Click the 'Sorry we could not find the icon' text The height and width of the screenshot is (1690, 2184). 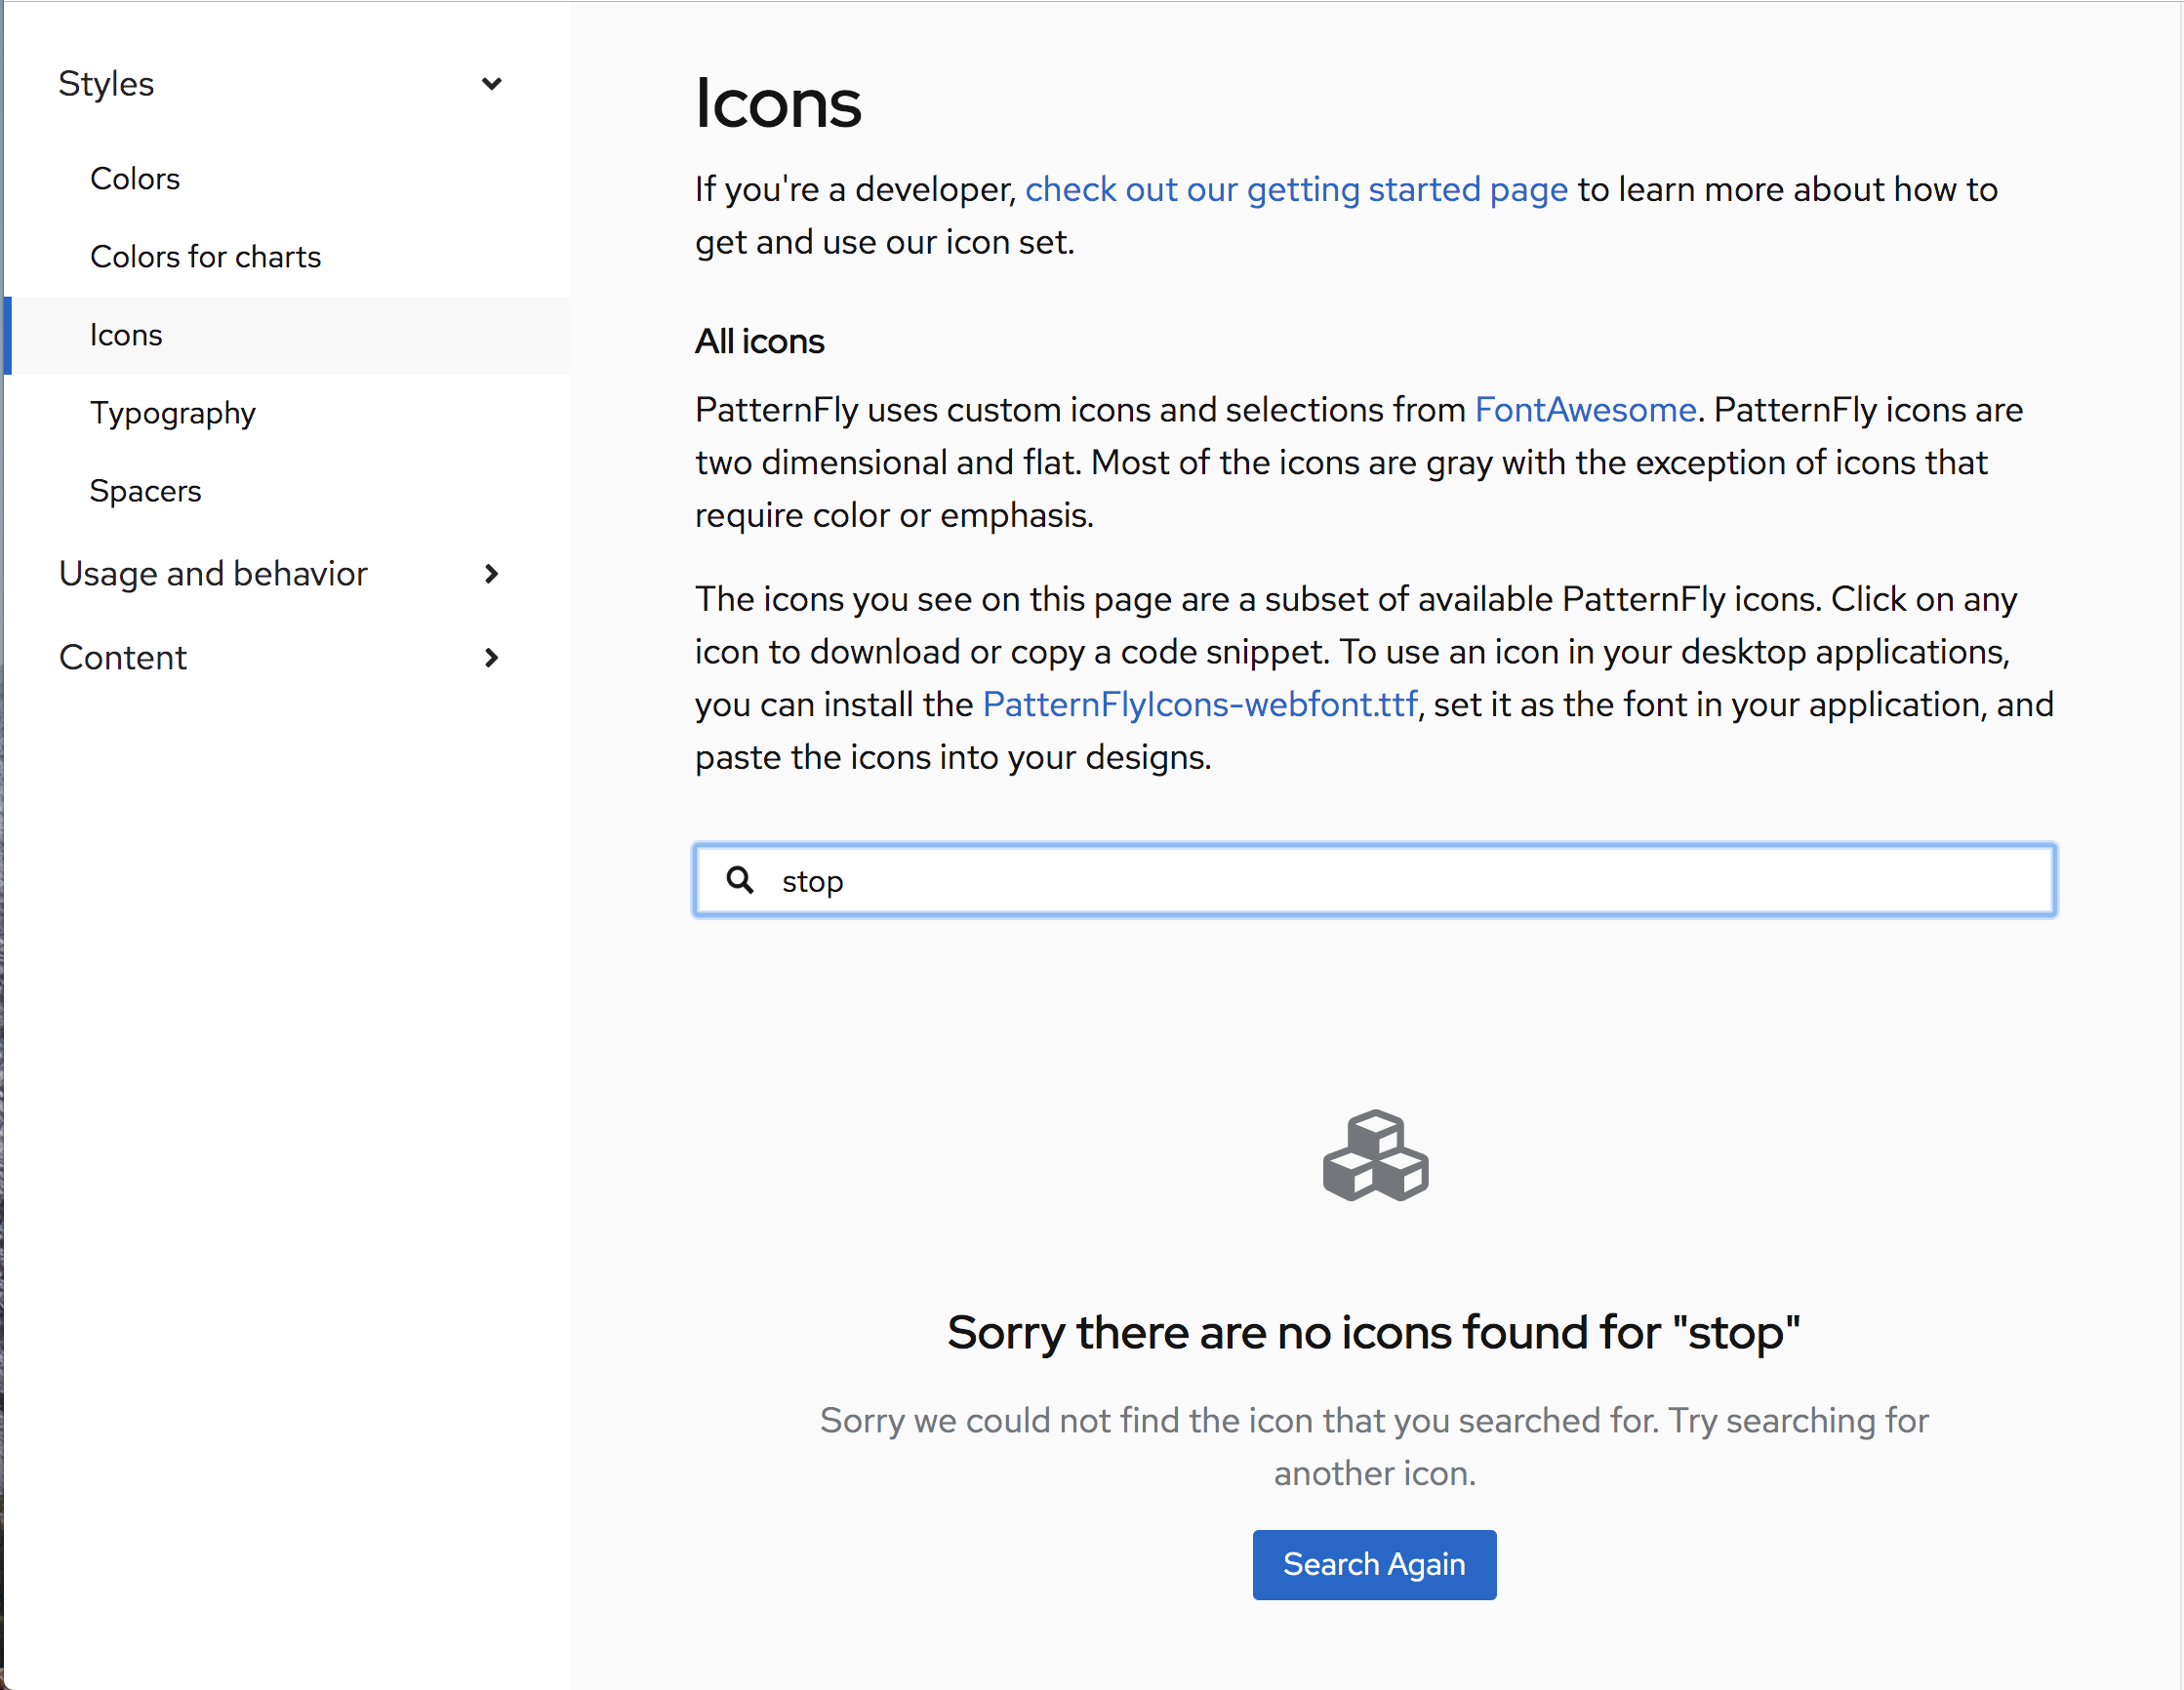click(1374, 1447)
